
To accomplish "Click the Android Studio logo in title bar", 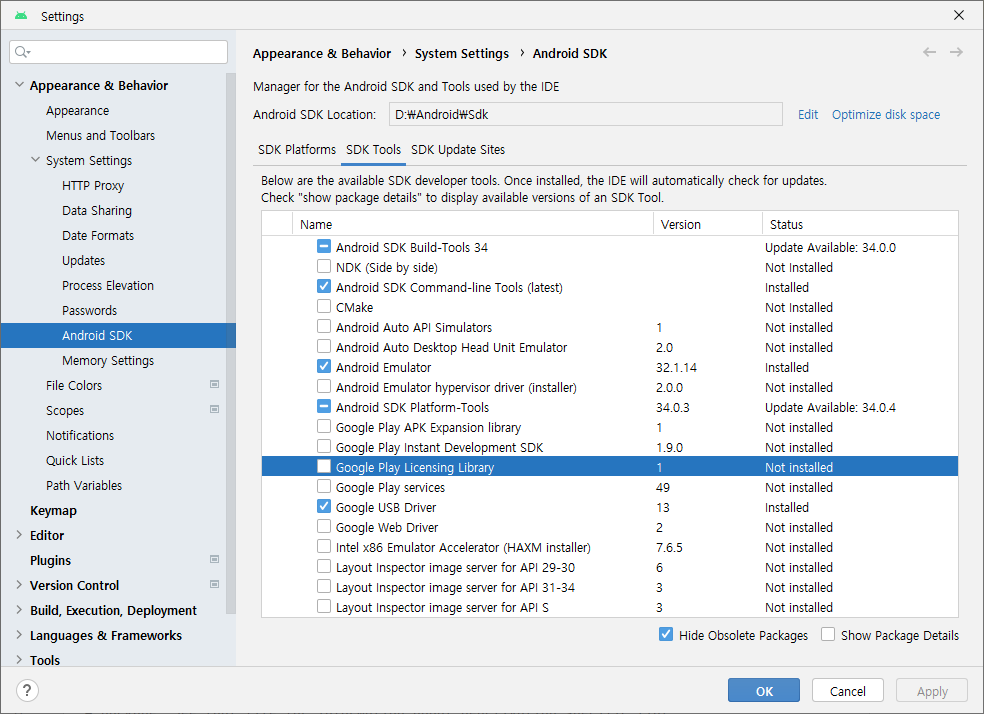I will 21,16.
